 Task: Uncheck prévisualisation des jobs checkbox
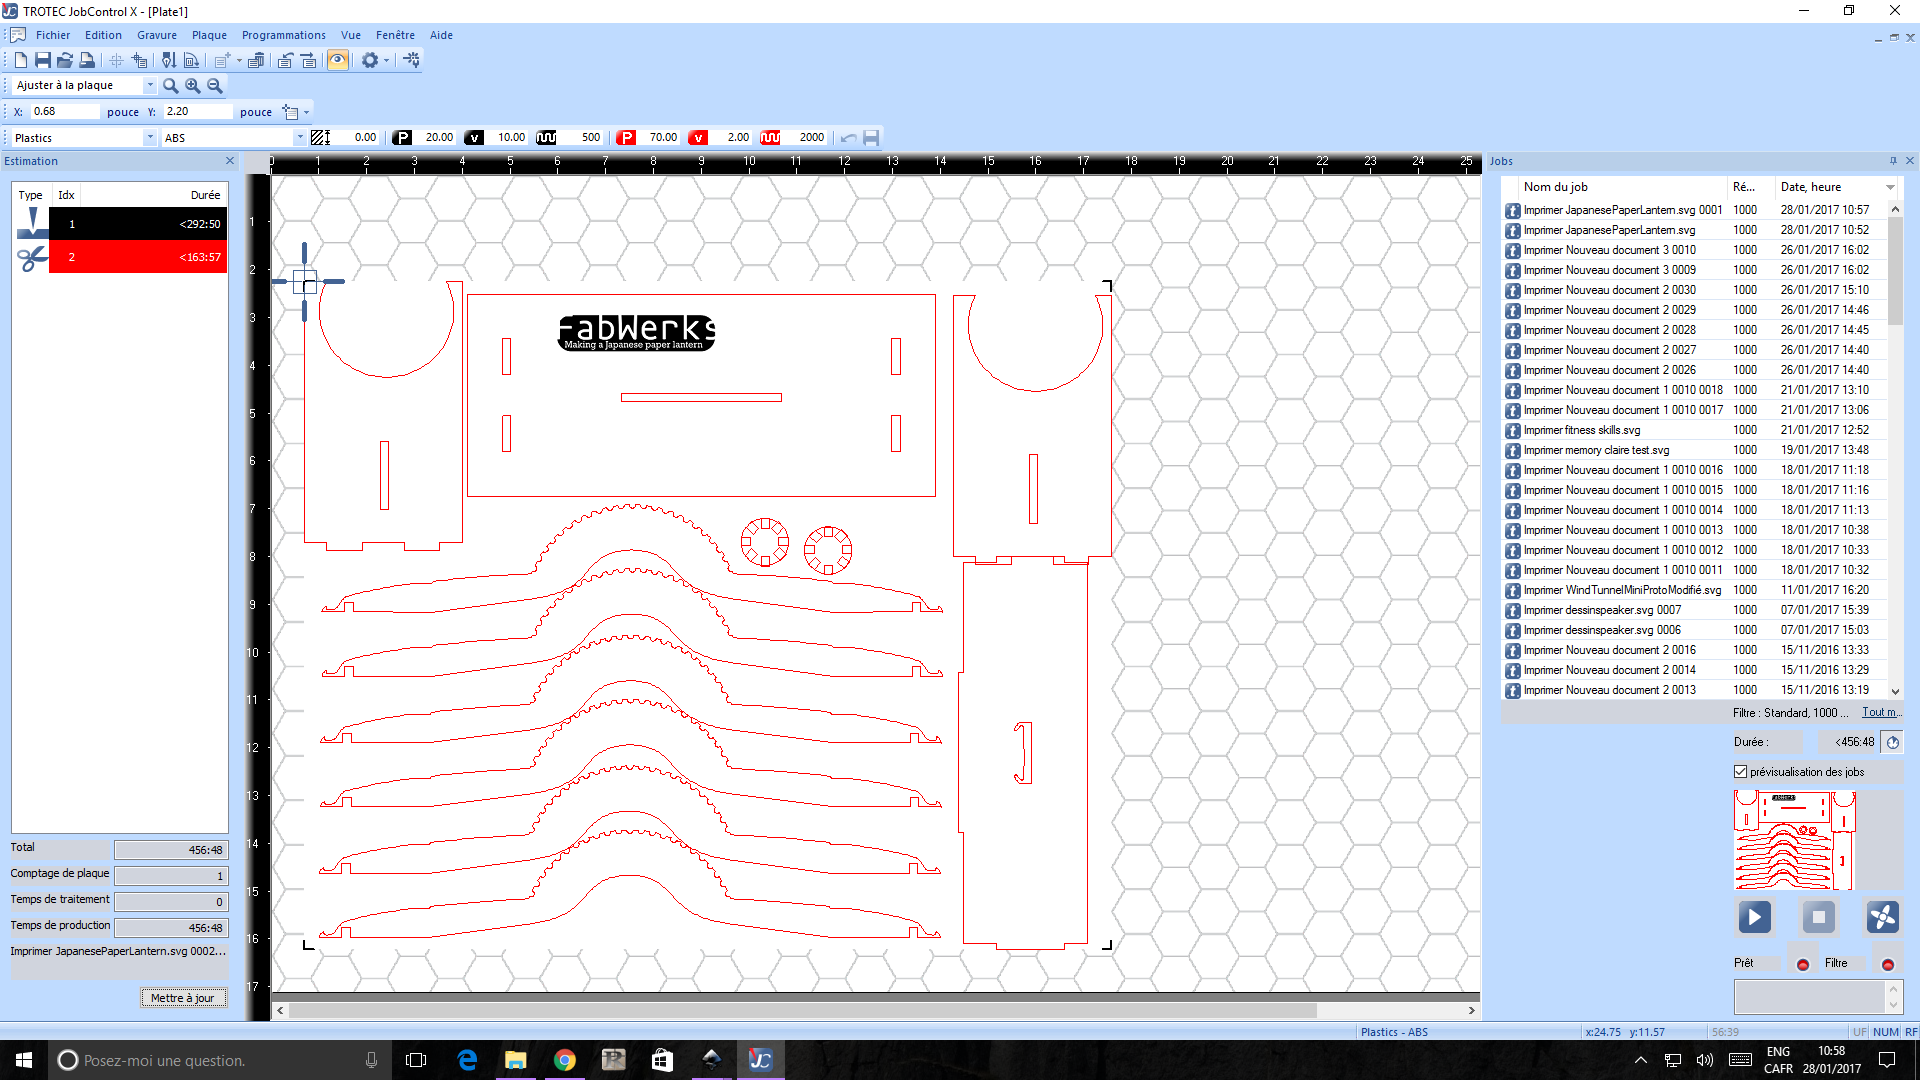pyautogui.click(x=1741, y=772)
